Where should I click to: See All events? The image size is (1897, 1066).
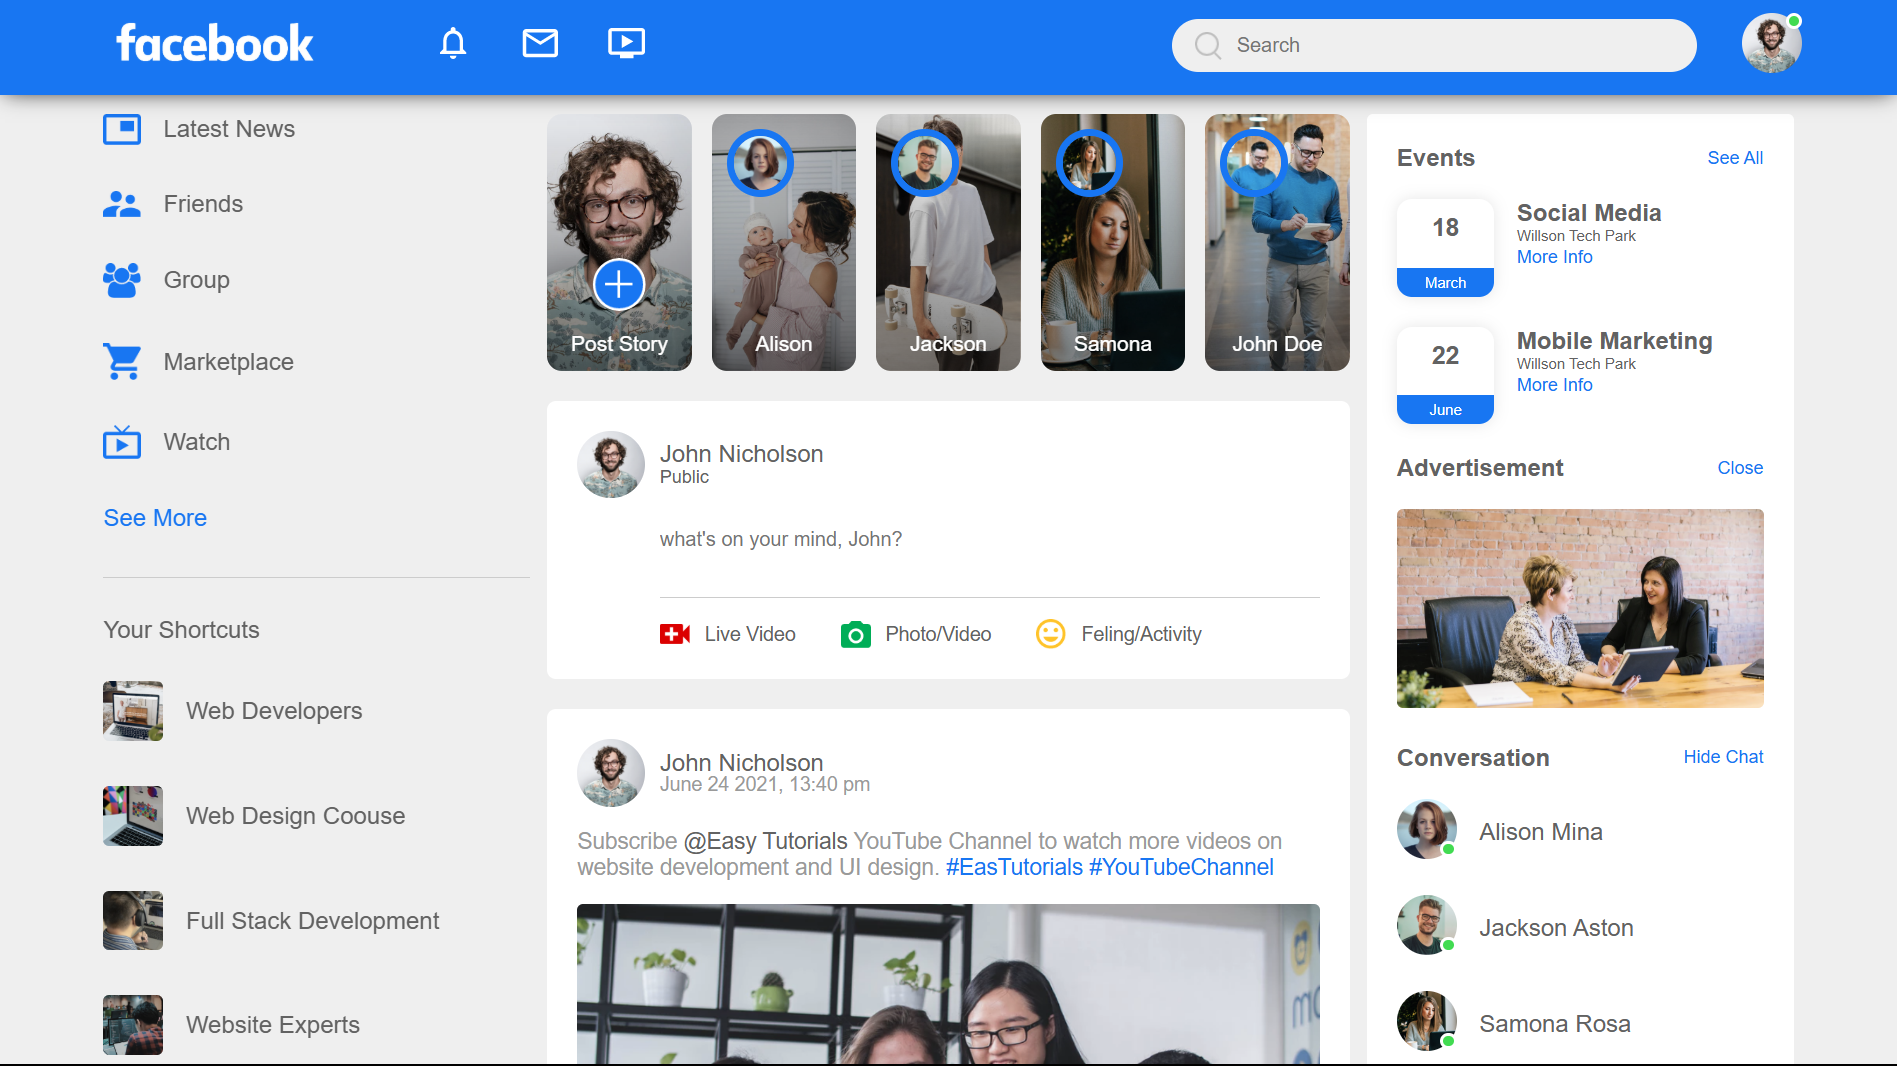(x=1734, y=158)
